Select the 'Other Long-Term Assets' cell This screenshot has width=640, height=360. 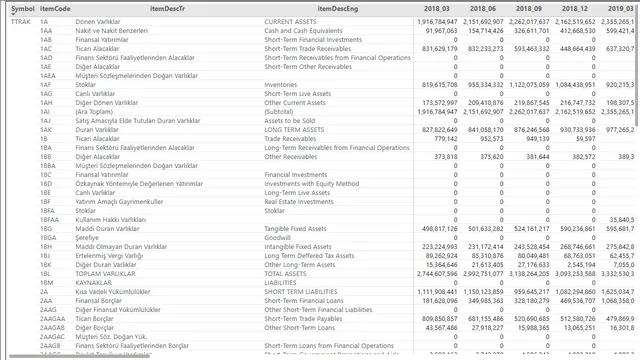pyautogui.click(x=300, y=264)
